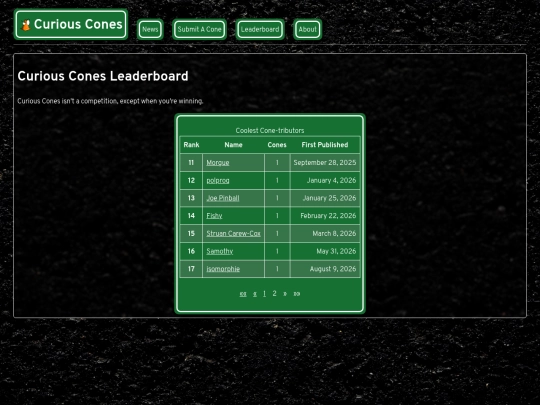View Joe Pinball's contributor page
The width and height of the screenshot is (540, 405).
pyautogui.click(x=223, y=198)
